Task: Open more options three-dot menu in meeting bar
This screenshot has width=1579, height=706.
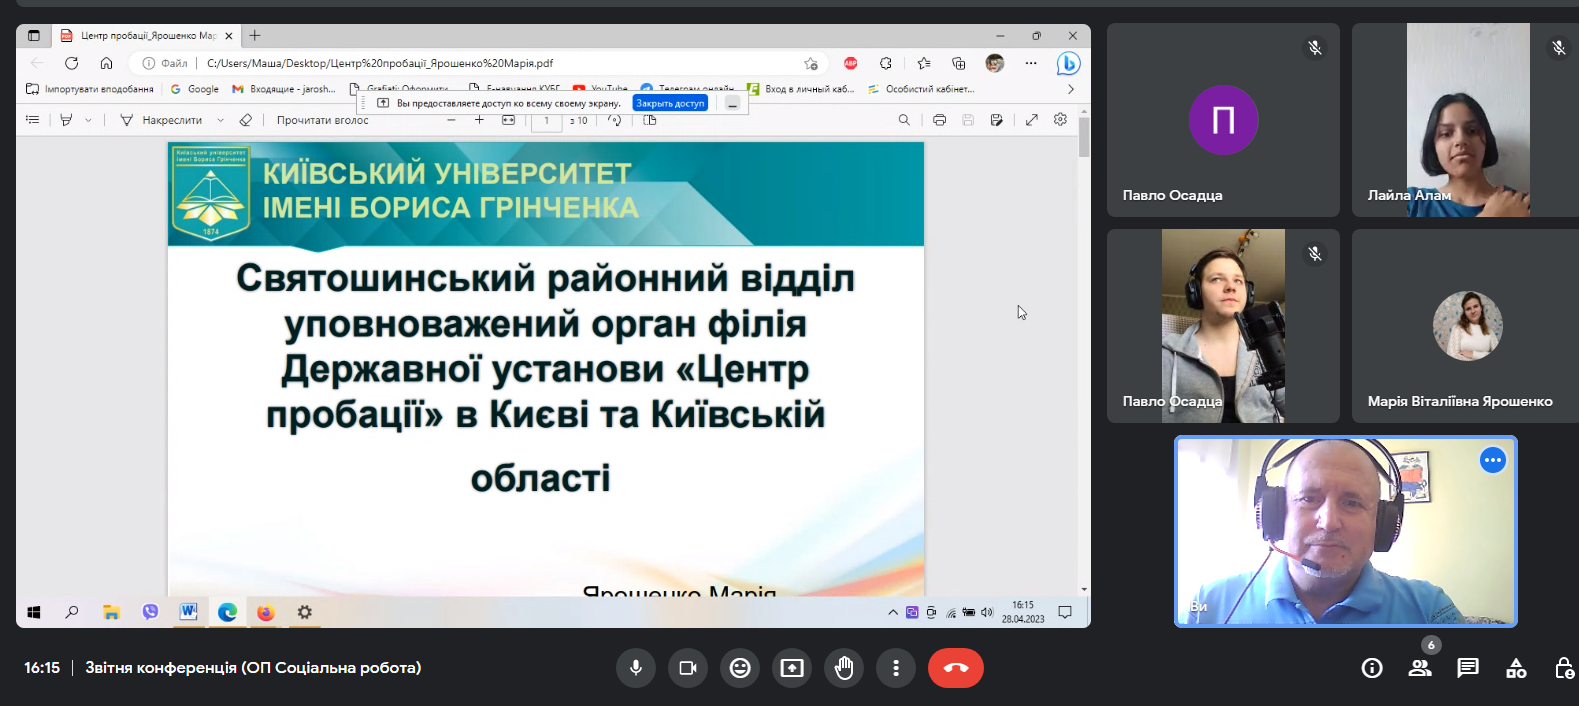Action: 896,668
